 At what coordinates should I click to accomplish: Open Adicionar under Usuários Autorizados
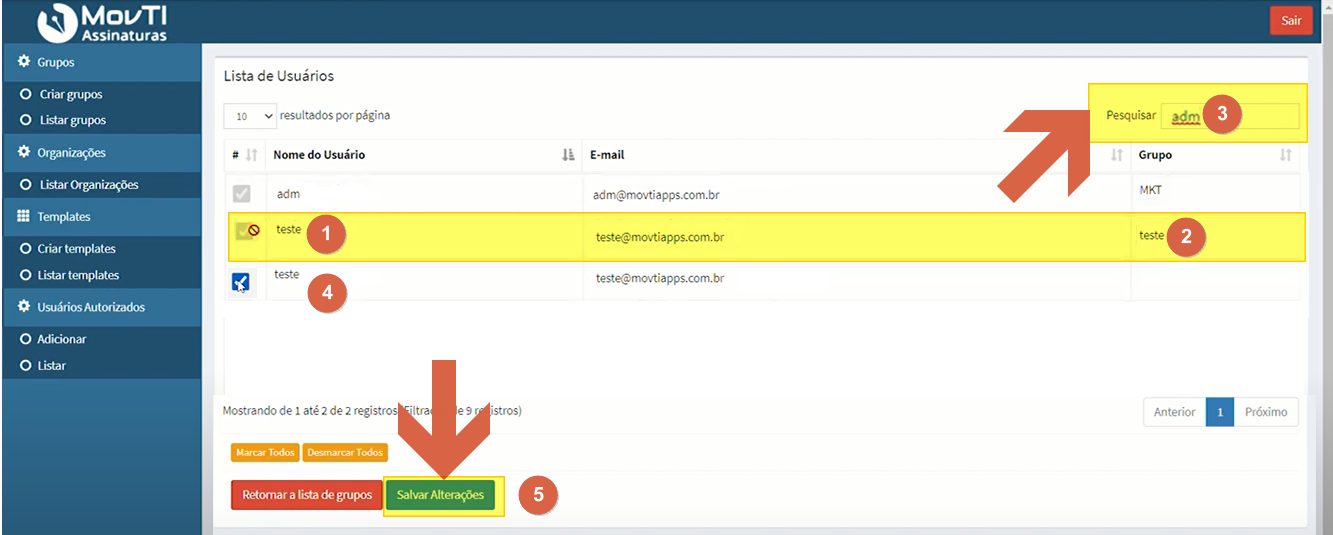[62, 339]
